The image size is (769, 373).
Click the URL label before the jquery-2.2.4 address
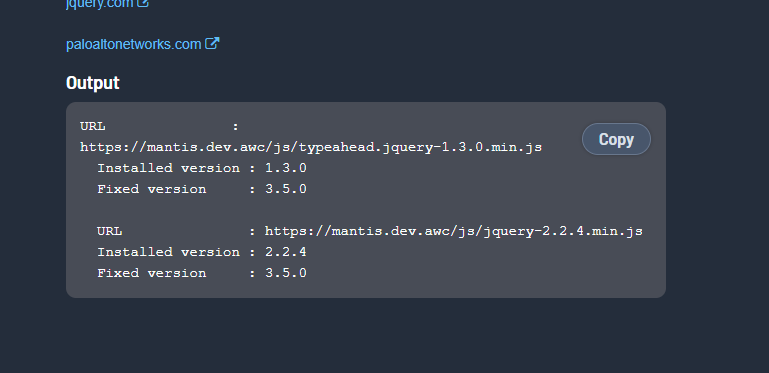109,231
